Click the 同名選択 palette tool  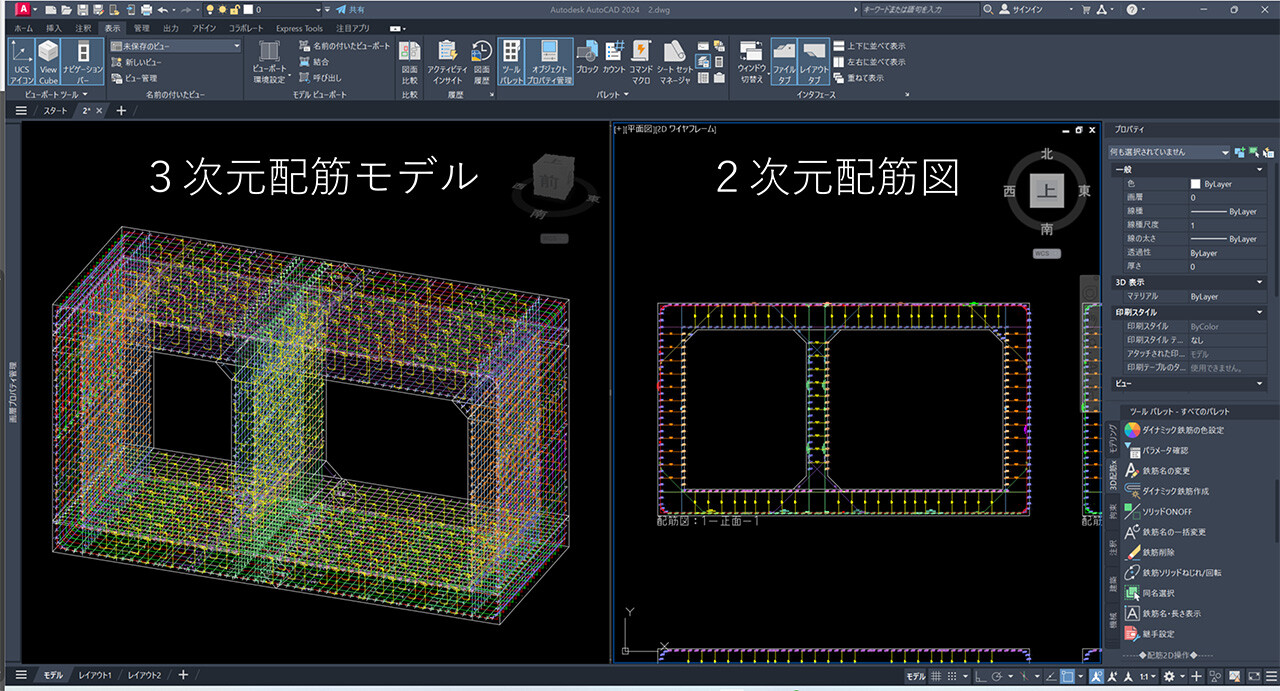(1159, 593)
